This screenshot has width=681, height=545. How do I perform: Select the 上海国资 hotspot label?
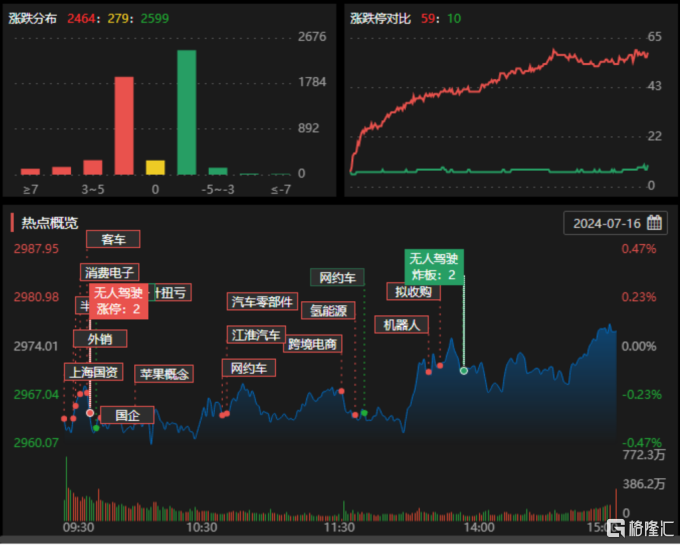click(x=94, y=372)
